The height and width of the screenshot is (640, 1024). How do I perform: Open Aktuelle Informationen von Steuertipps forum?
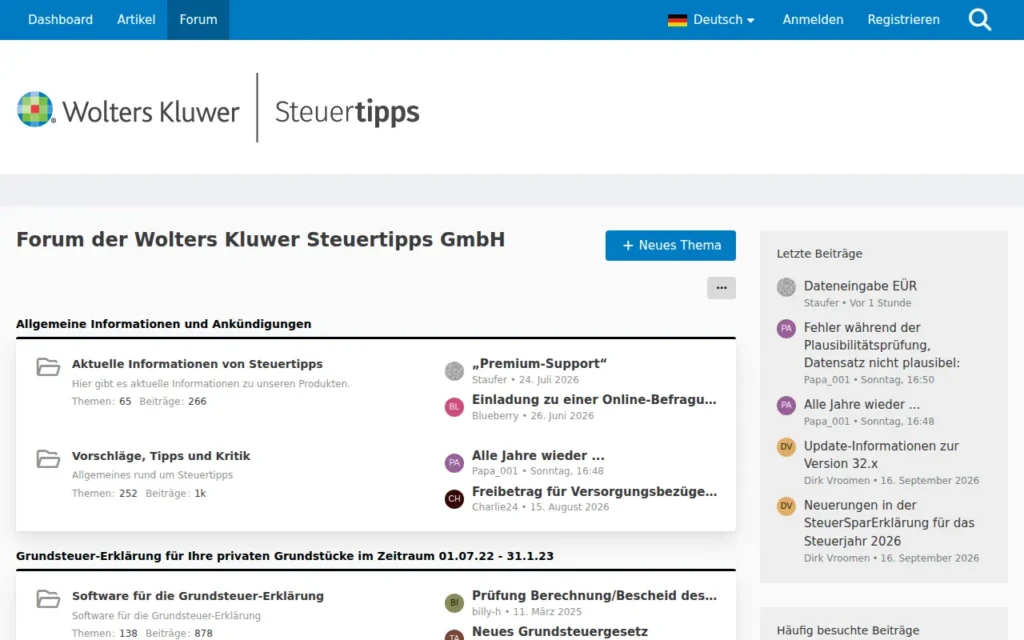(x=197, y=364)
